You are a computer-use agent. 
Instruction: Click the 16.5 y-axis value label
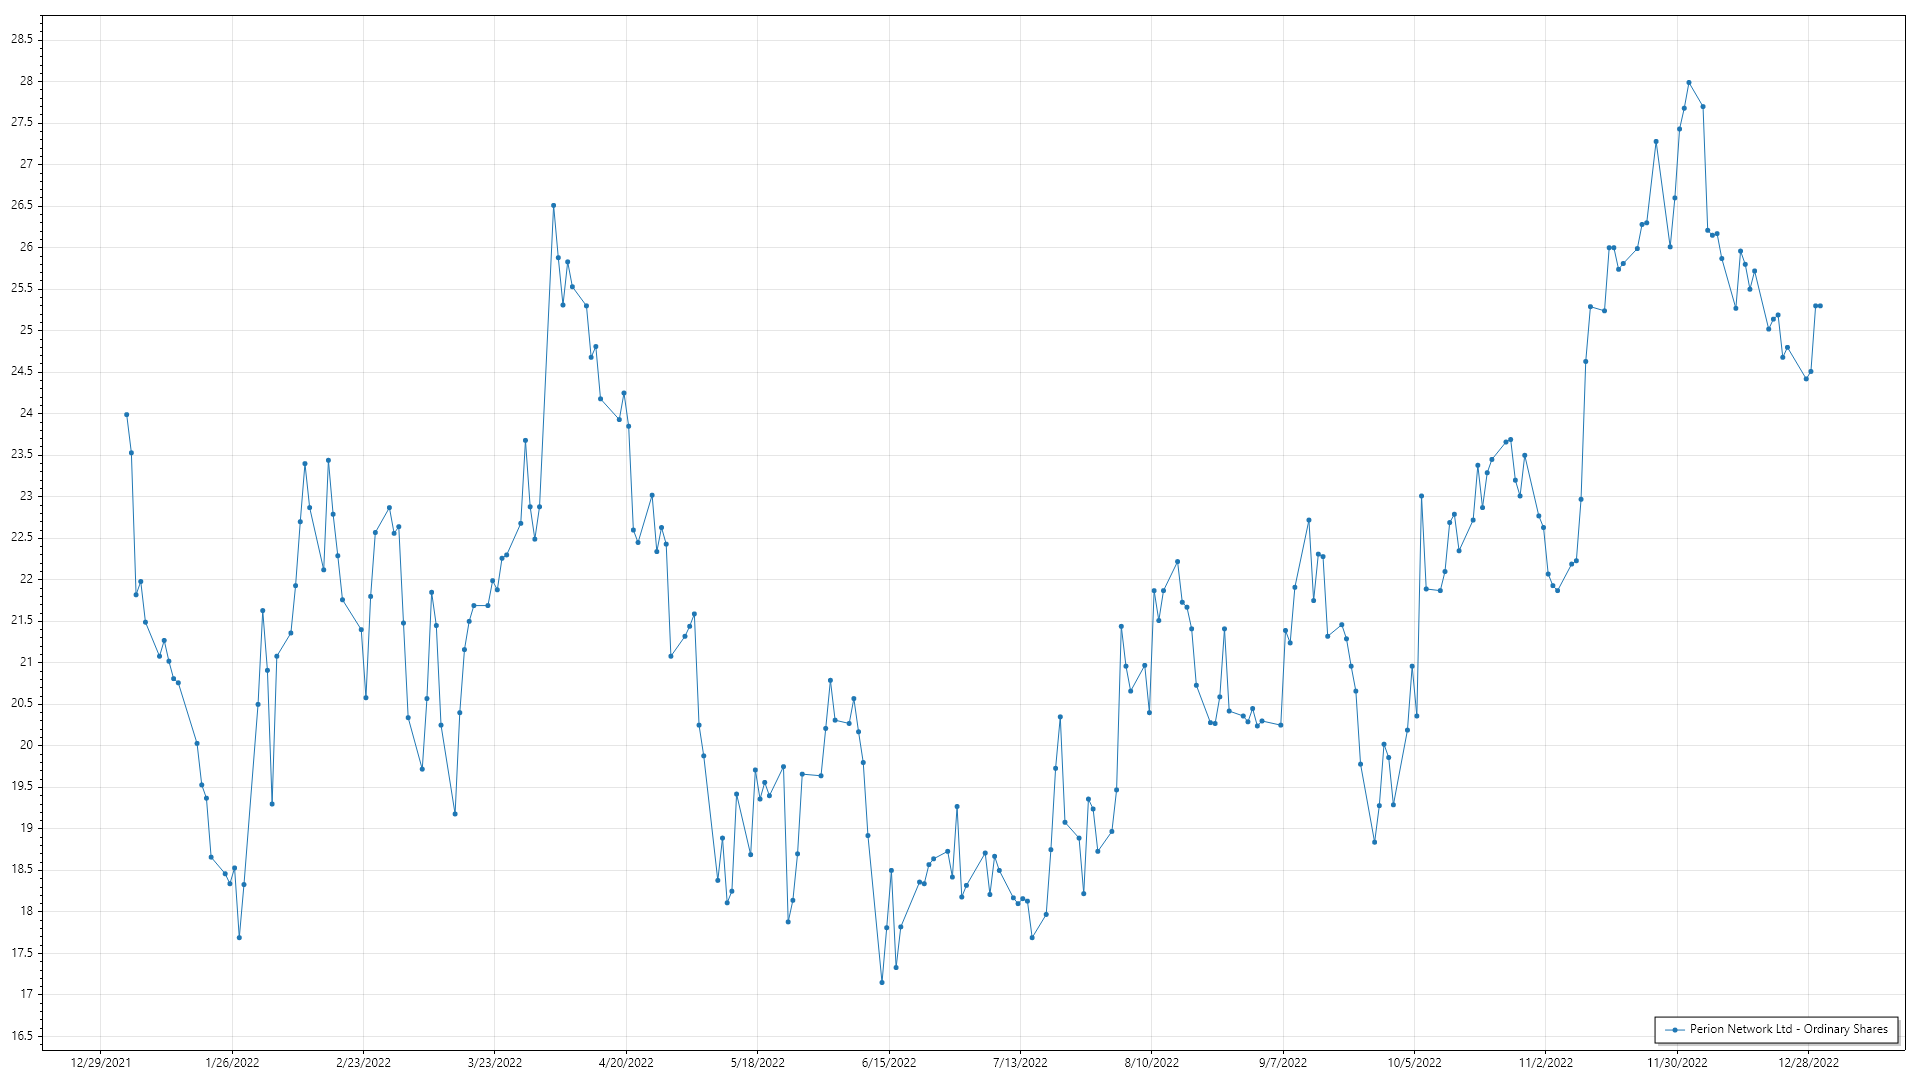point(22,1036)
